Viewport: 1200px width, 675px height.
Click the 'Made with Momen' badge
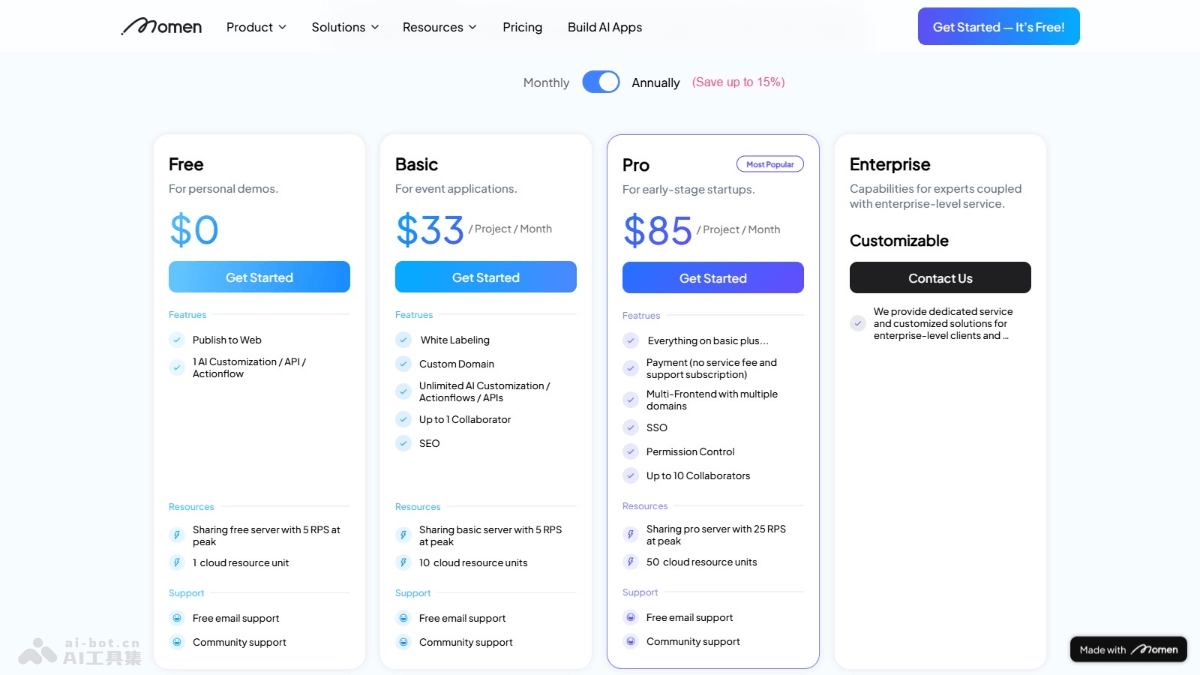(1128, 649)
